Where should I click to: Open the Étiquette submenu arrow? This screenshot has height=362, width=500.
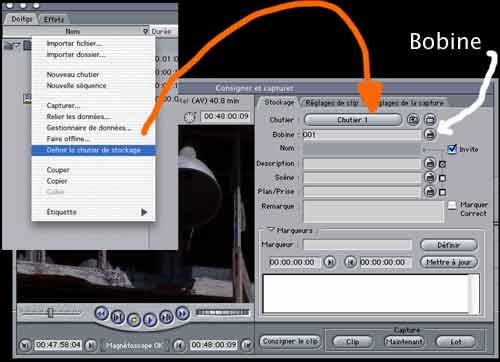144,212
